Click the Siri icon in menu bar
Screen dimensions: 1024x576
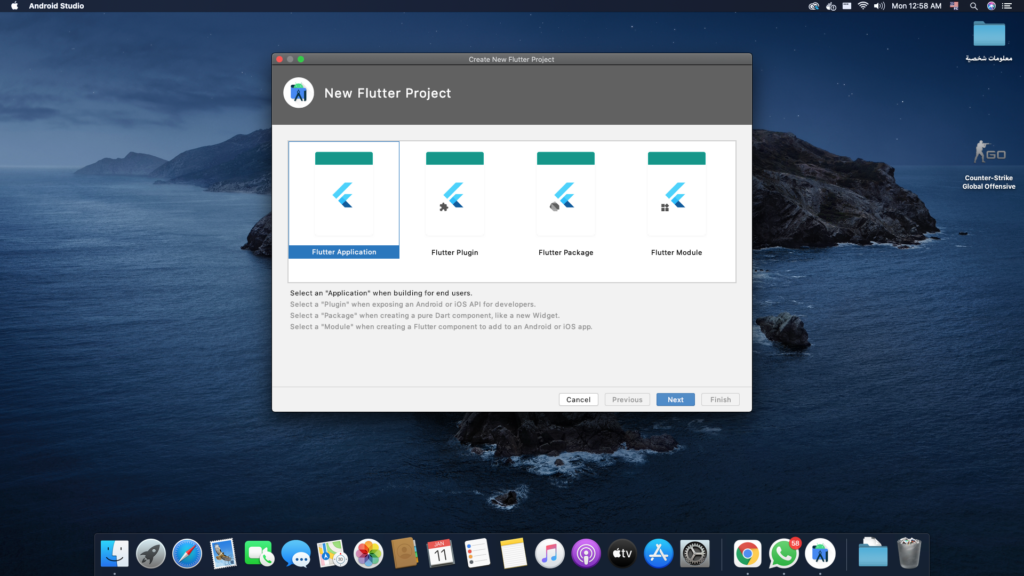tap(991, 6)
